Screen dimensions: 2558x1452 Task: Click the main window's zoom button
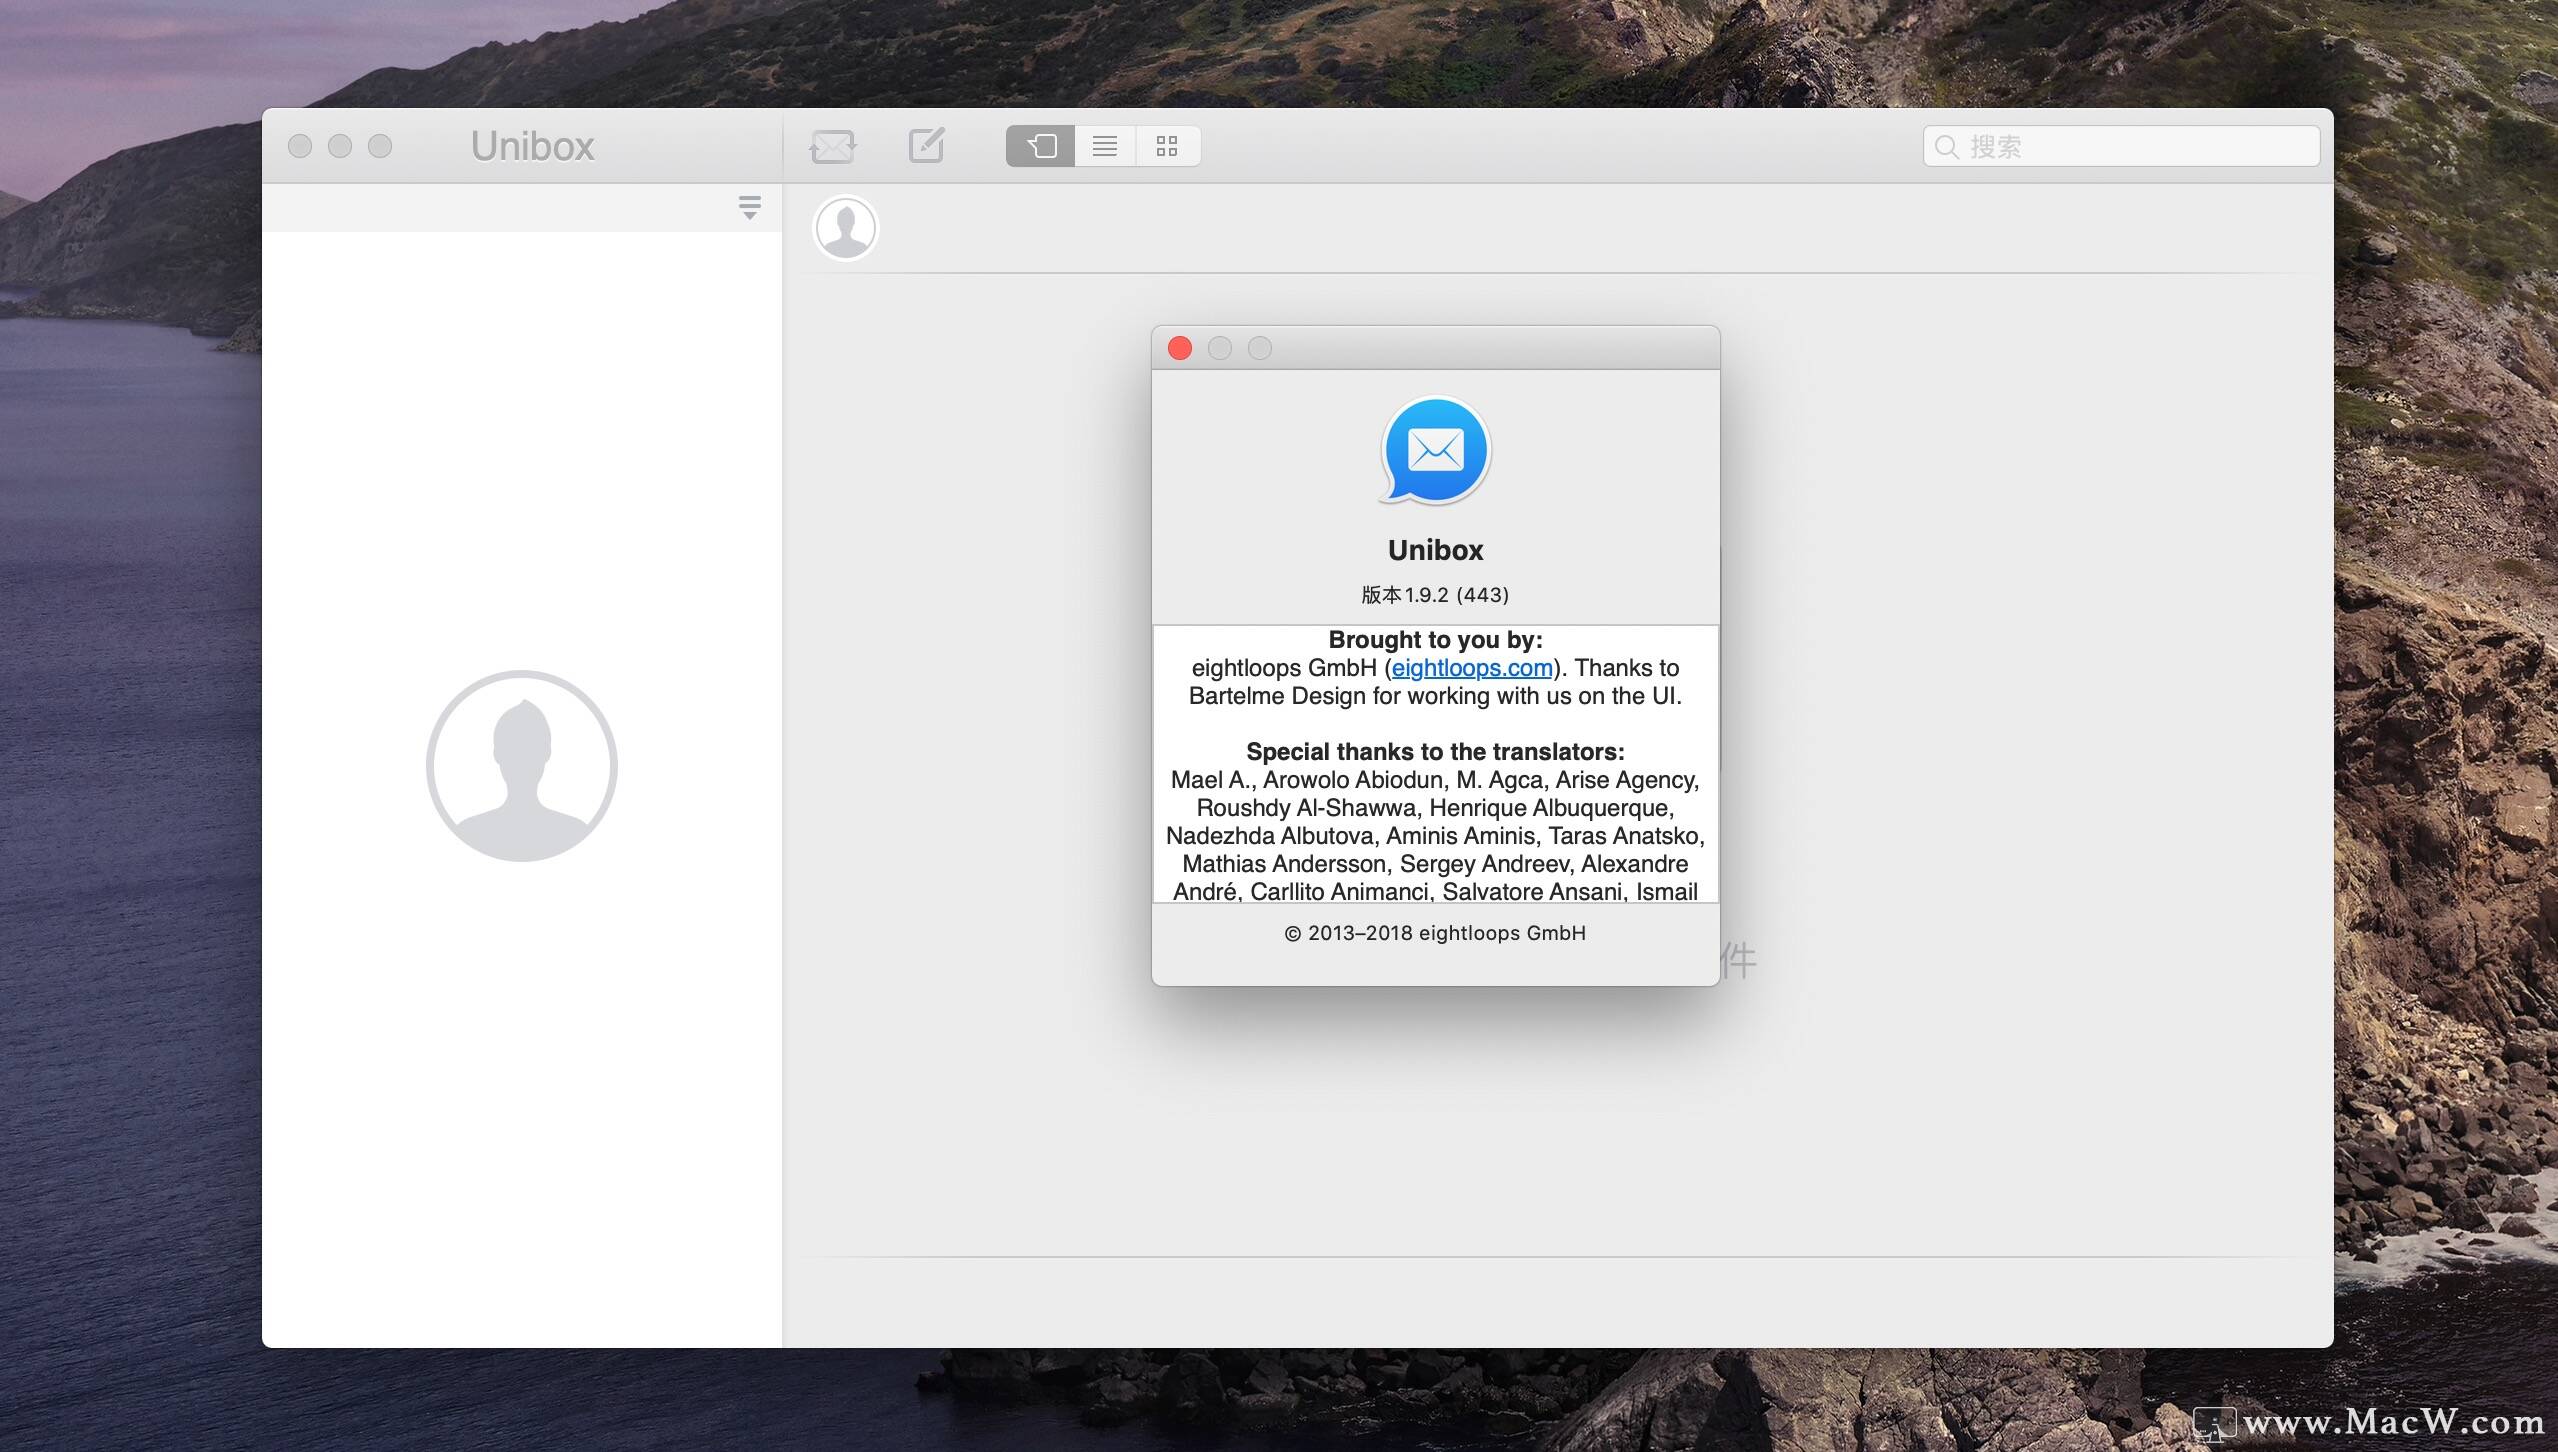tap(380, 146)
